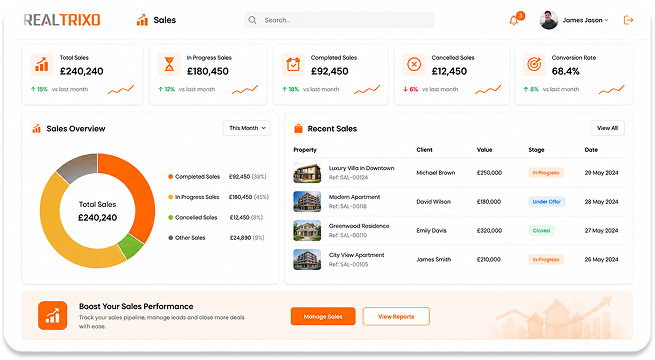
Task: Open Luxury Villa in Downtown thumbnail
Action: point(307,173)
